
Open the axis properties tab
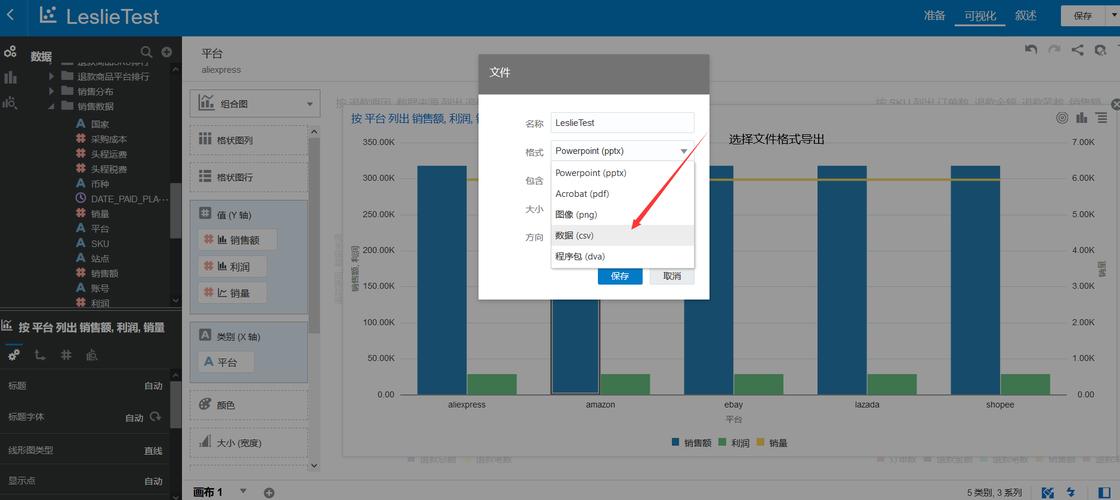(x=40, y=355)
